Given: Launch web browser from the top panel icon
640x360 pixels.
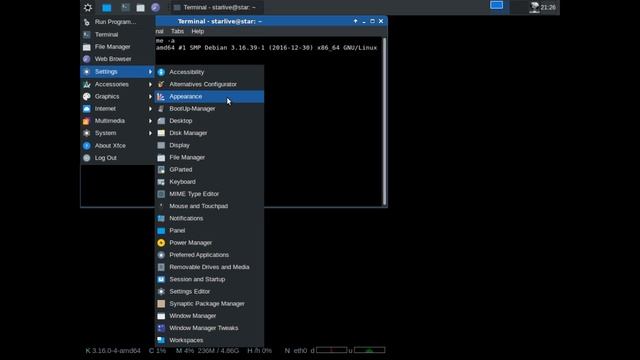Looking at the screenshot, I should click(x=155, y=7).
